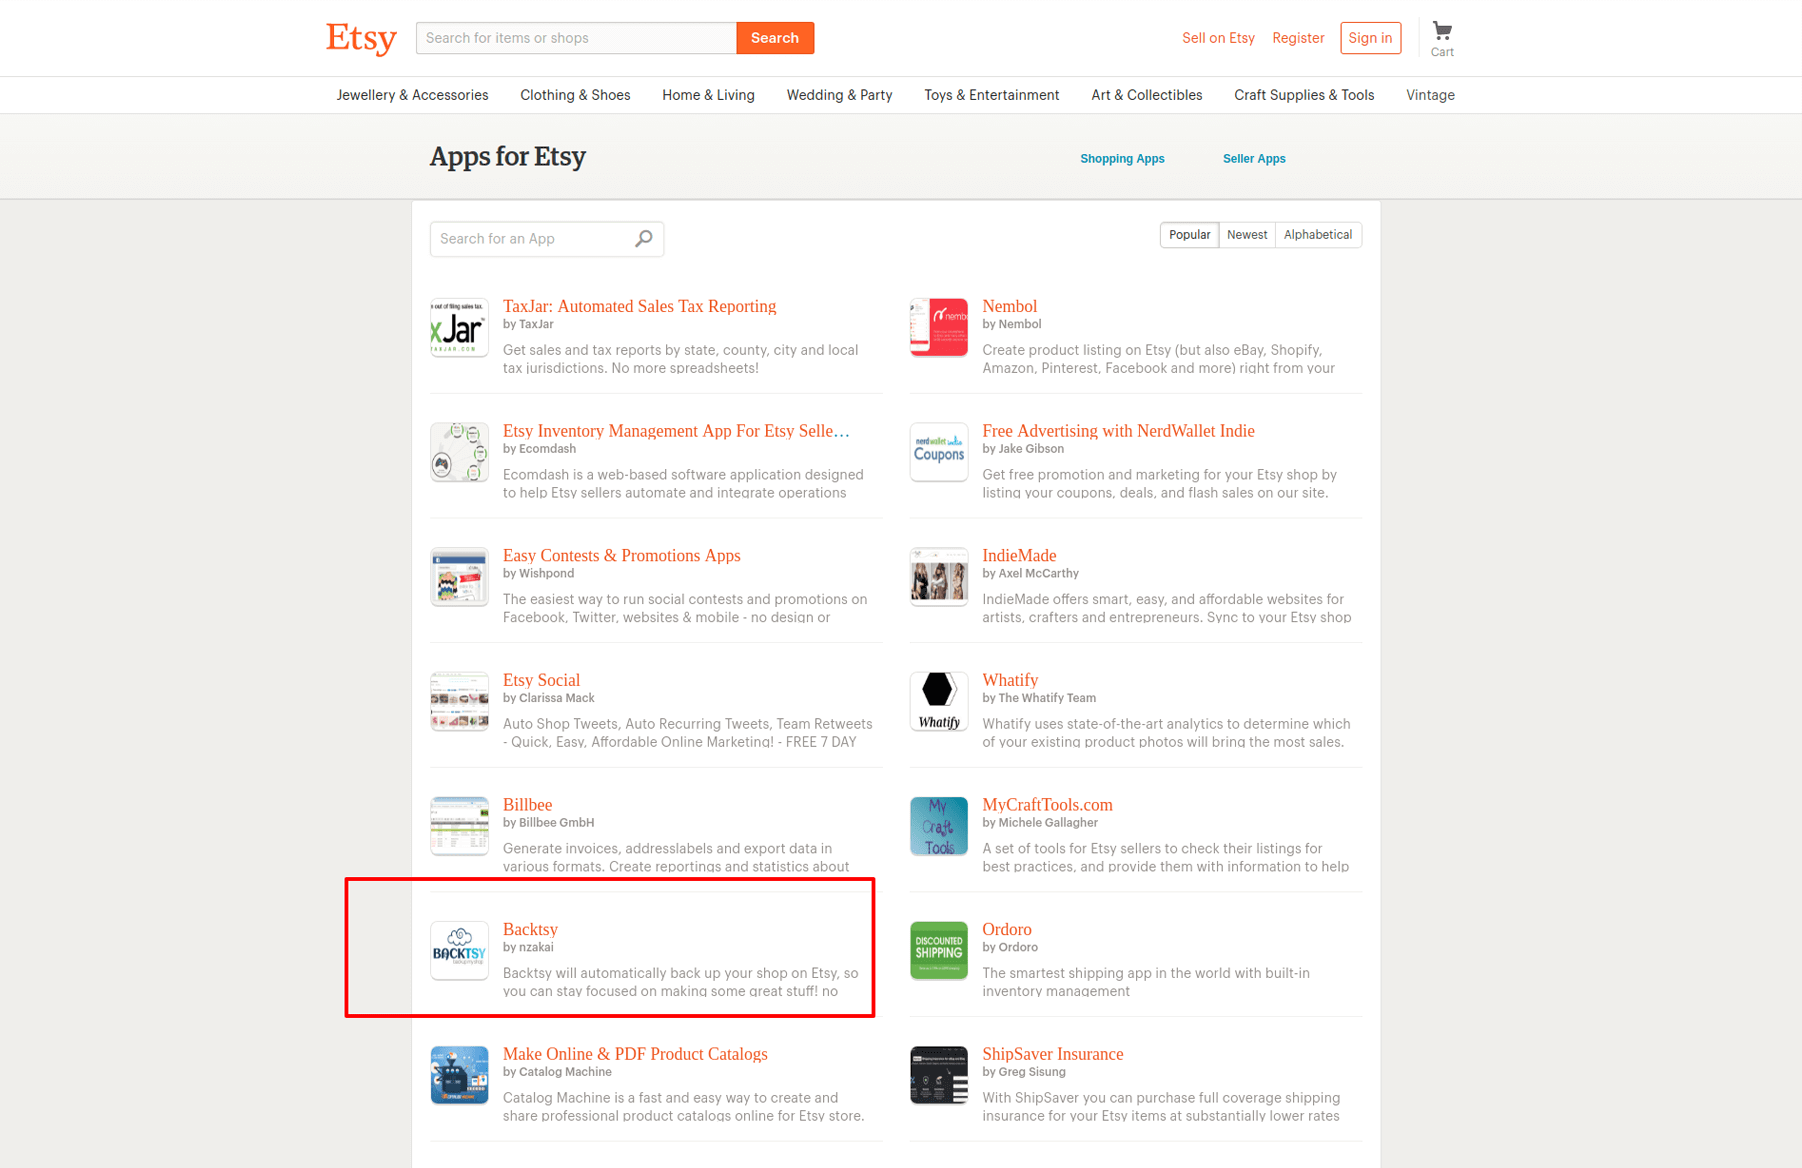Go to the Etsy home logo

tap(361, 38)
